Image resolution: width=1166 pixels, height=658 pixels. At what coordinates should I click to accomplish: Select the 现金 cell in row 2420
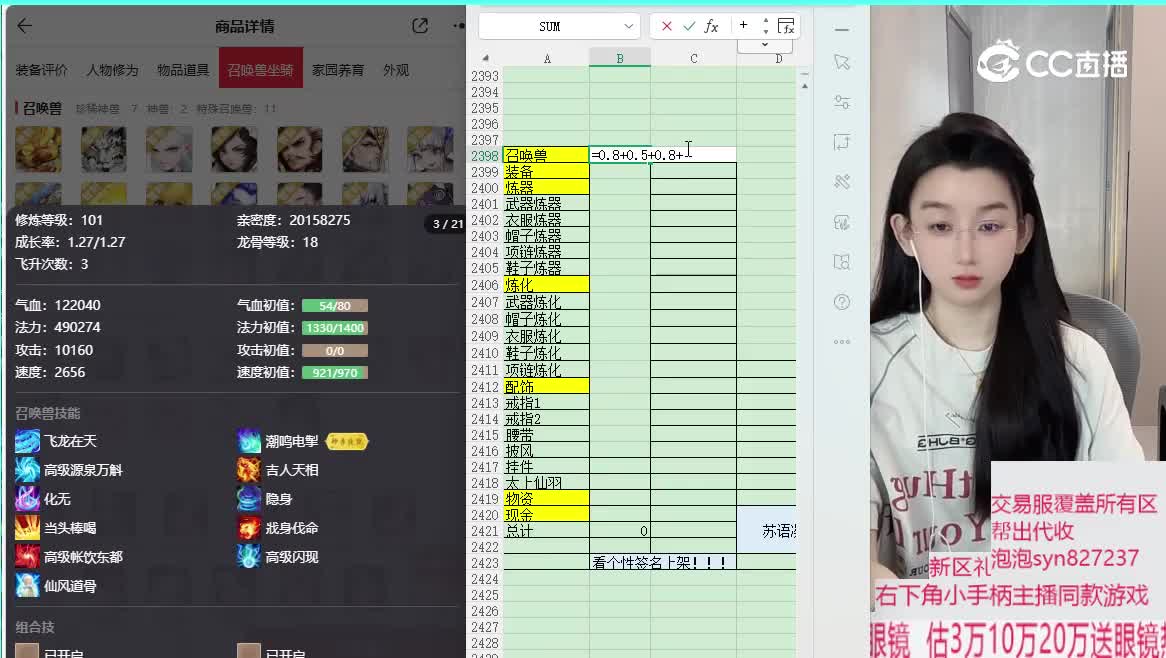point(547,515)
